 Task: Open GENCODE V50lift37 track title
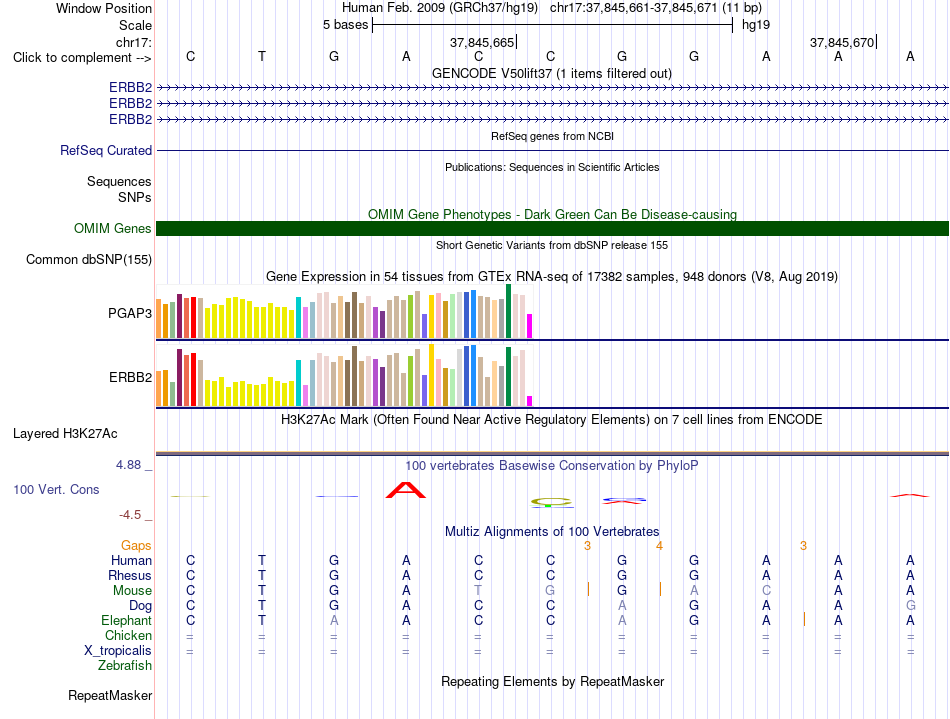tap(552, 73)
